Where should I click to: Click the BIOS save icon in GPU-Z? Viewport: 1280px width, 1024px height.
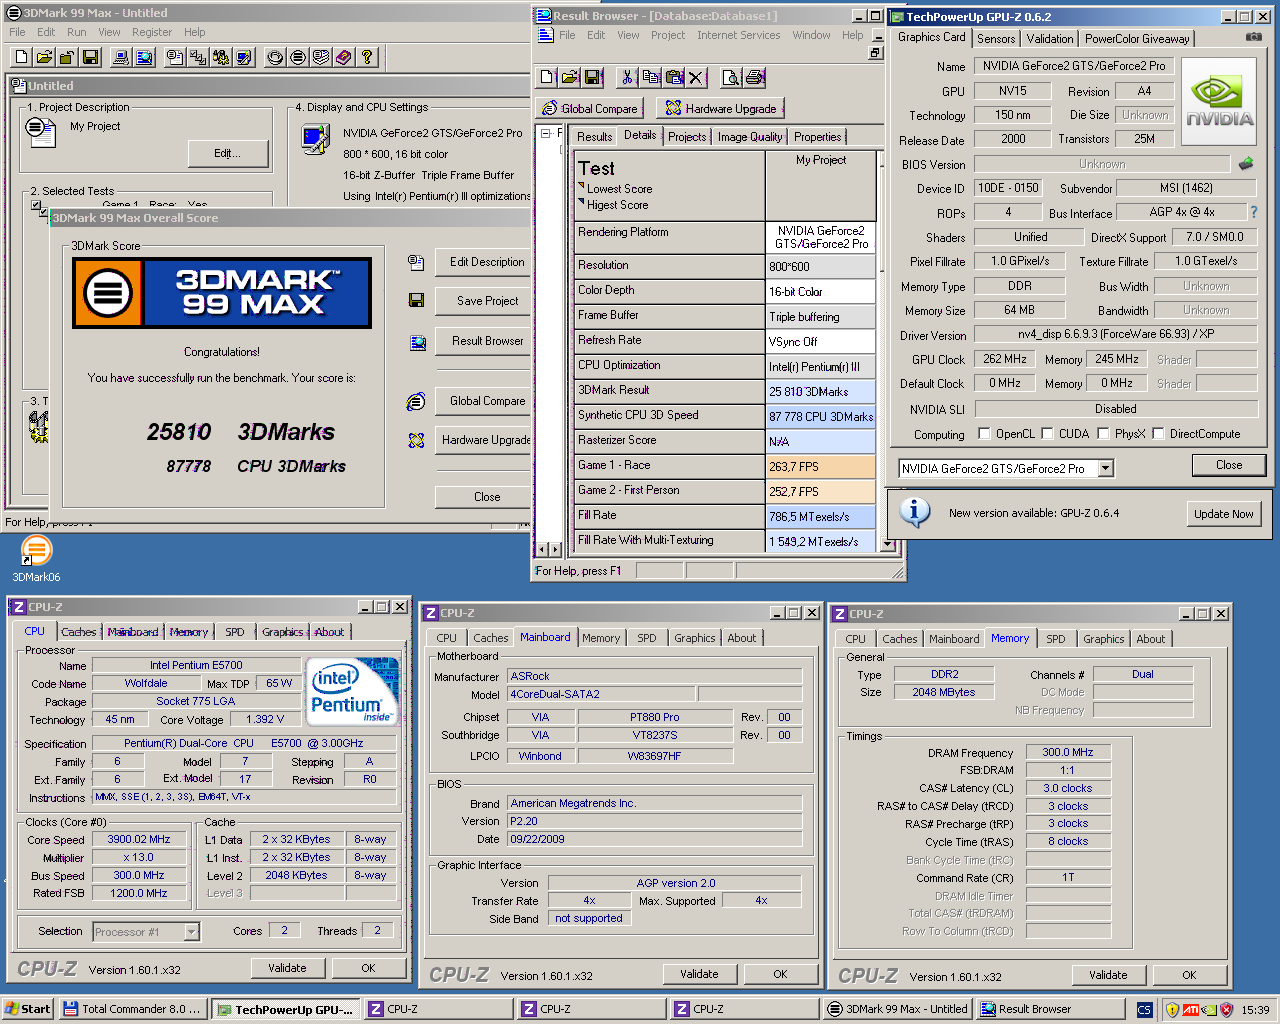(1246, 163)
